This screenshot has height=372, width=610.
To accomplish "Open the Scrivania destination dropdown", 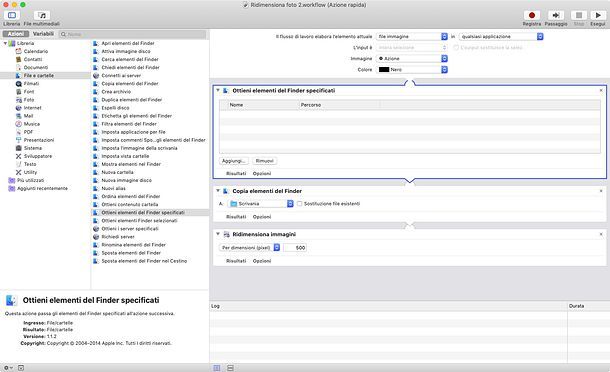I will pyautogui.click(x=261, y=204).
